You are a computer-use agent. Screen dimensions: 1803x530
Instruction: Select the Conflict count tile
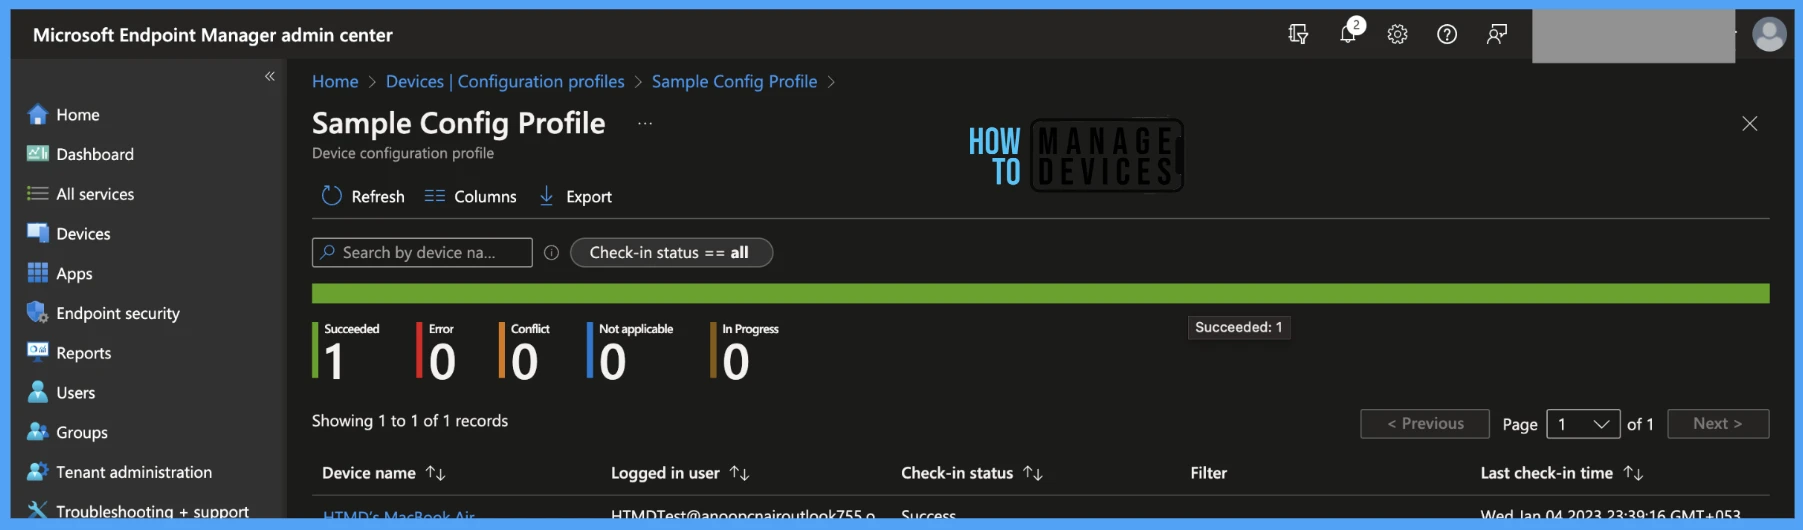point(525,351)
